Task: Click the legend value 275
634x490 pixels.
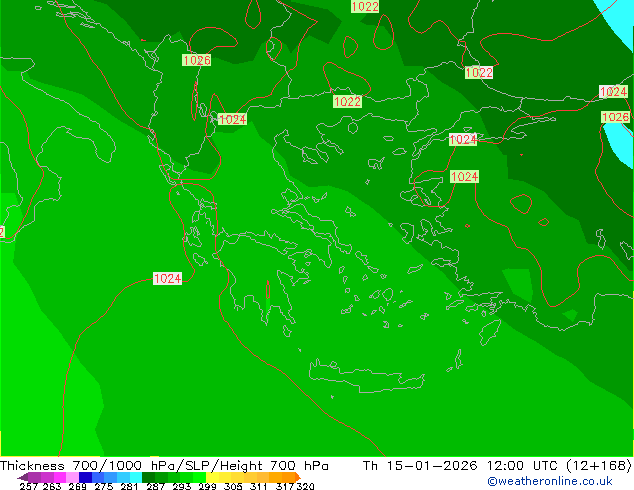Action: [x=104, y=486]
